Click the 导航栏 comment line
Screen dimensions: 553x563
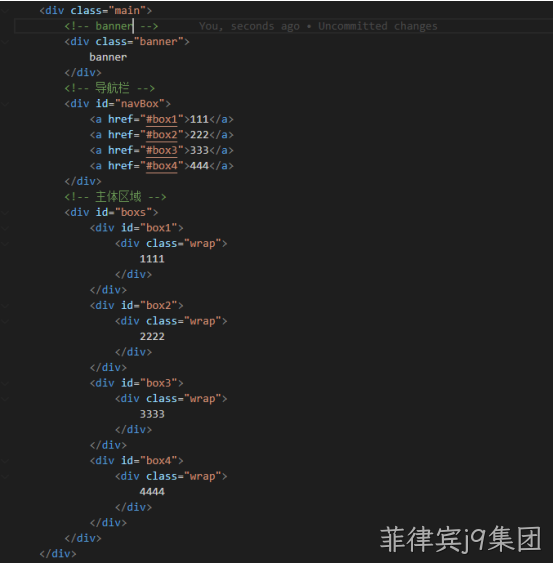click(110, 88)
